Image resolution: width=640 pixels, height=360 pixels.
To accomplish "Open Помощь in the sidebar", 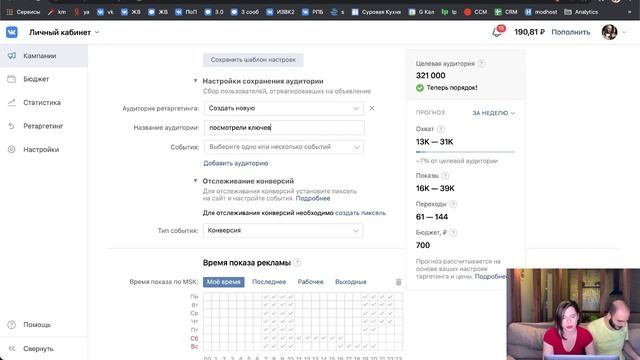I will (44, 324).
